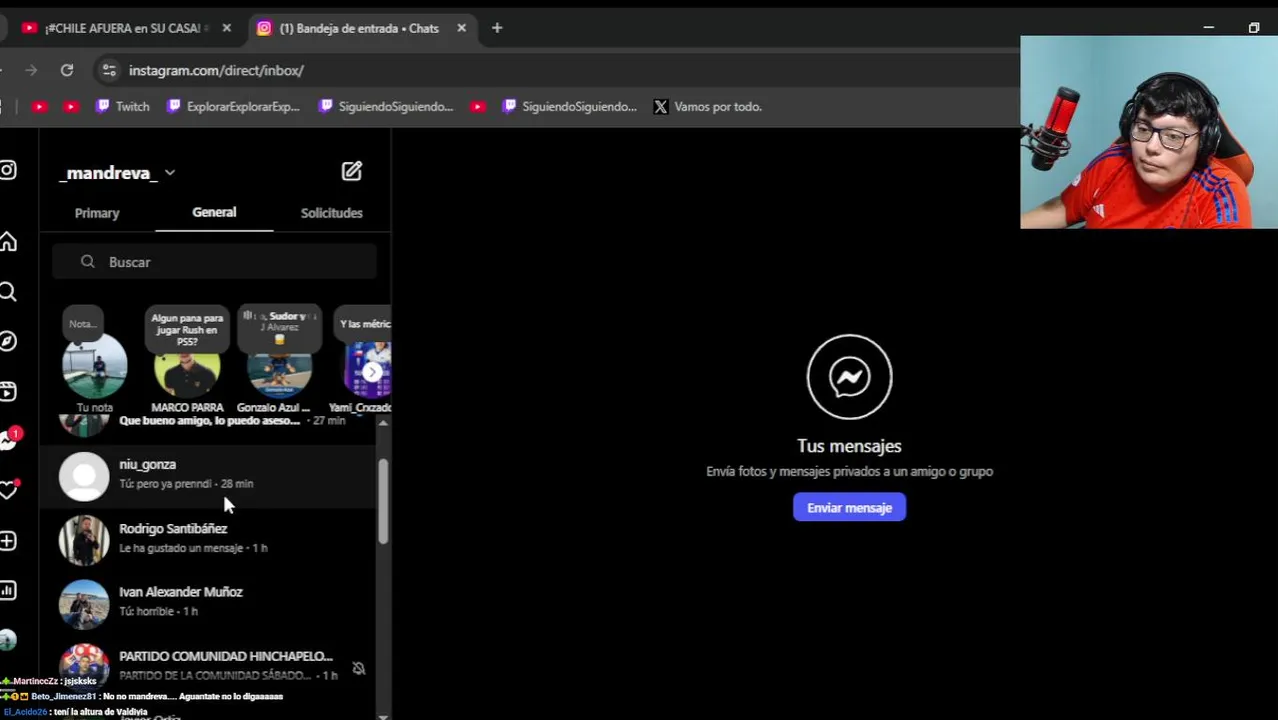1278x720 pixels.
Task: View site information icon in address bar
Action: 109,70
